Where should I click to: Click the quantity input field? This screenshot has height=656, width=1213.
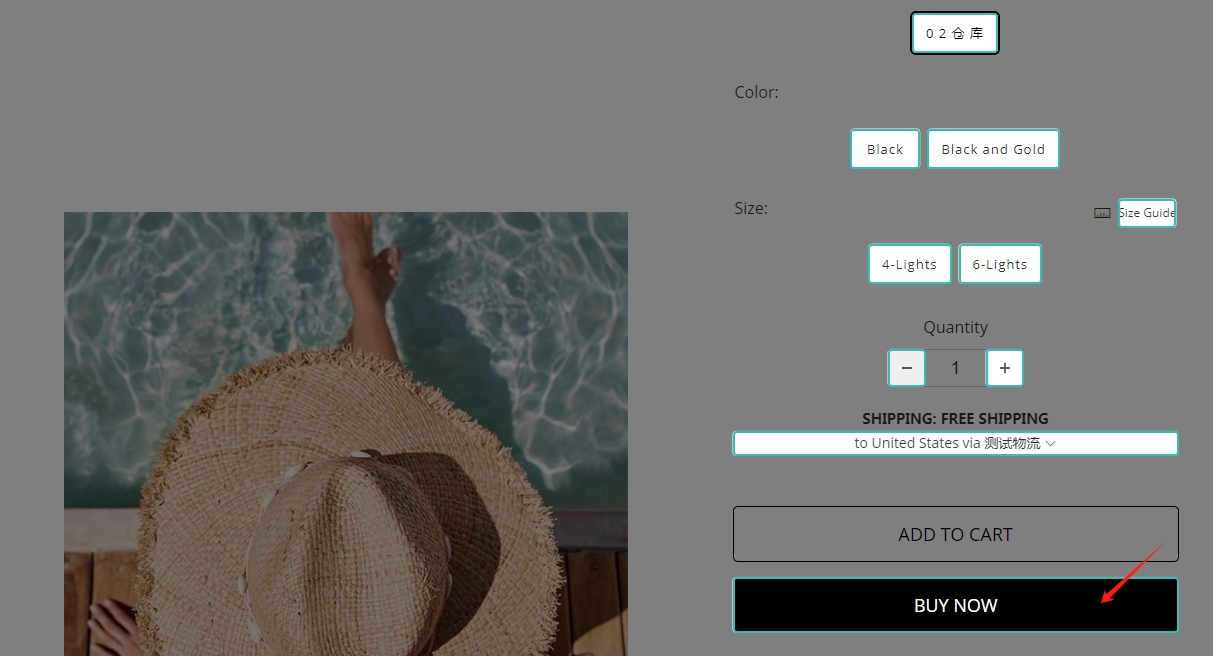pyautogui.click(x=955, y=368)
